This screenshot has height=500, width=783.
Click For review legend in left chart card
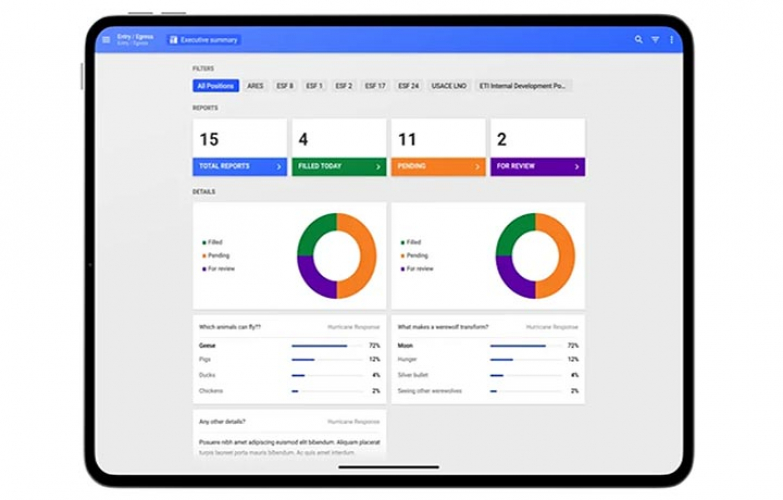(218, 269)
